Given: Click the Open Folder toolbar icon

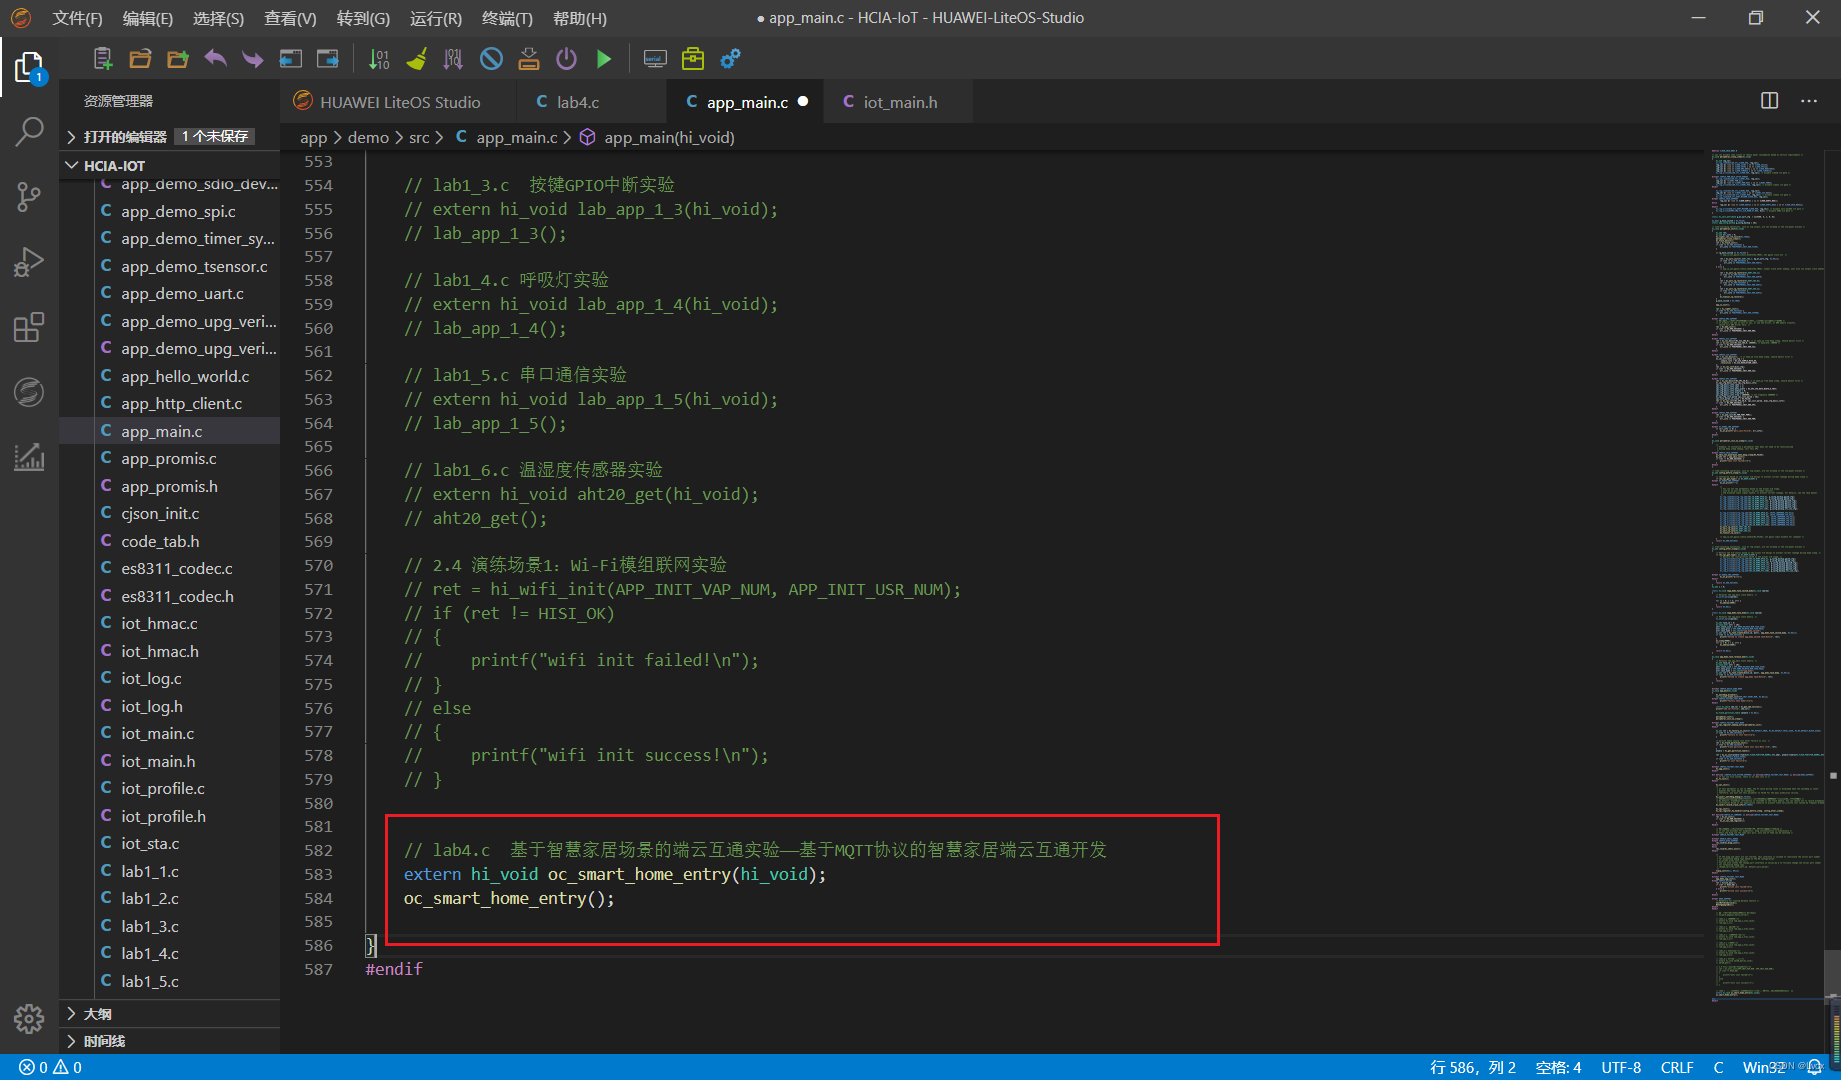Looking at the screenshot, I should (x=140, y=59).
